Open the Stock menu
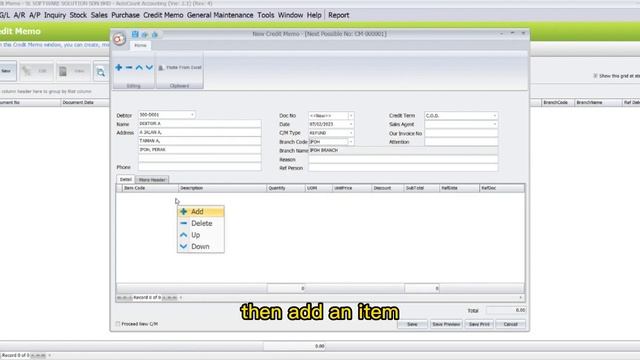640x360 pixels. tap(78, 15)
